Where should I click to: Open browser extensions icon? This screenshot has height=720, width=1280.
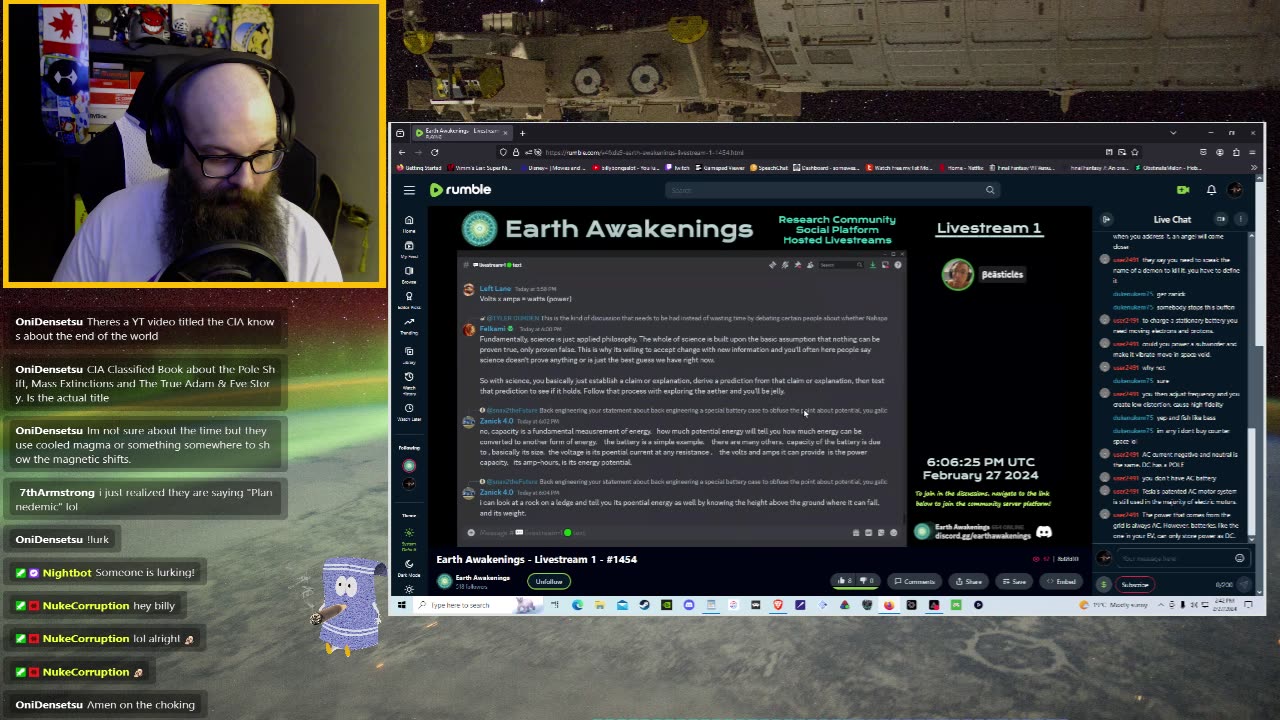coord(1236,152)
